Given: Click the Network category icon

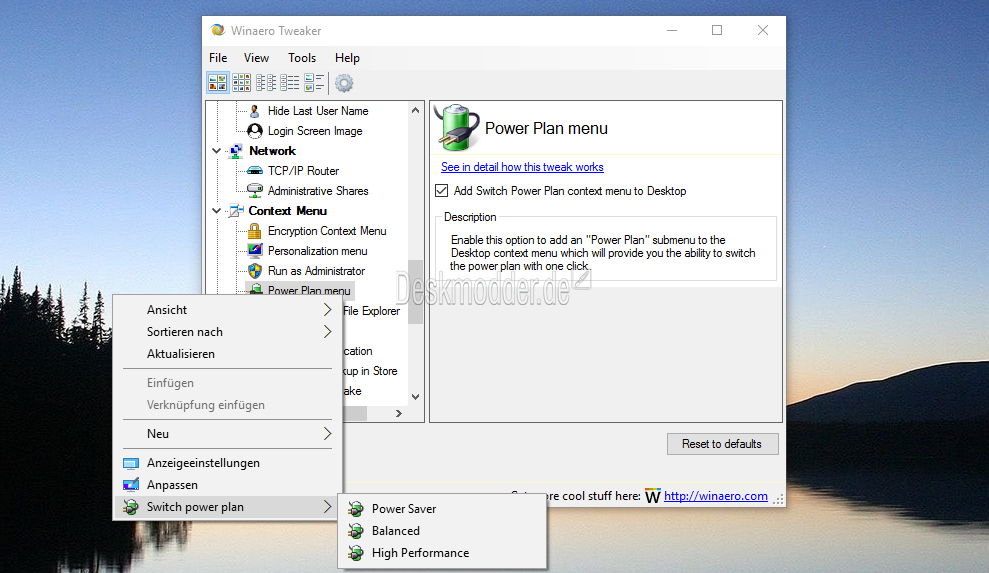Looking at the screenshot, I should (235, 151).
